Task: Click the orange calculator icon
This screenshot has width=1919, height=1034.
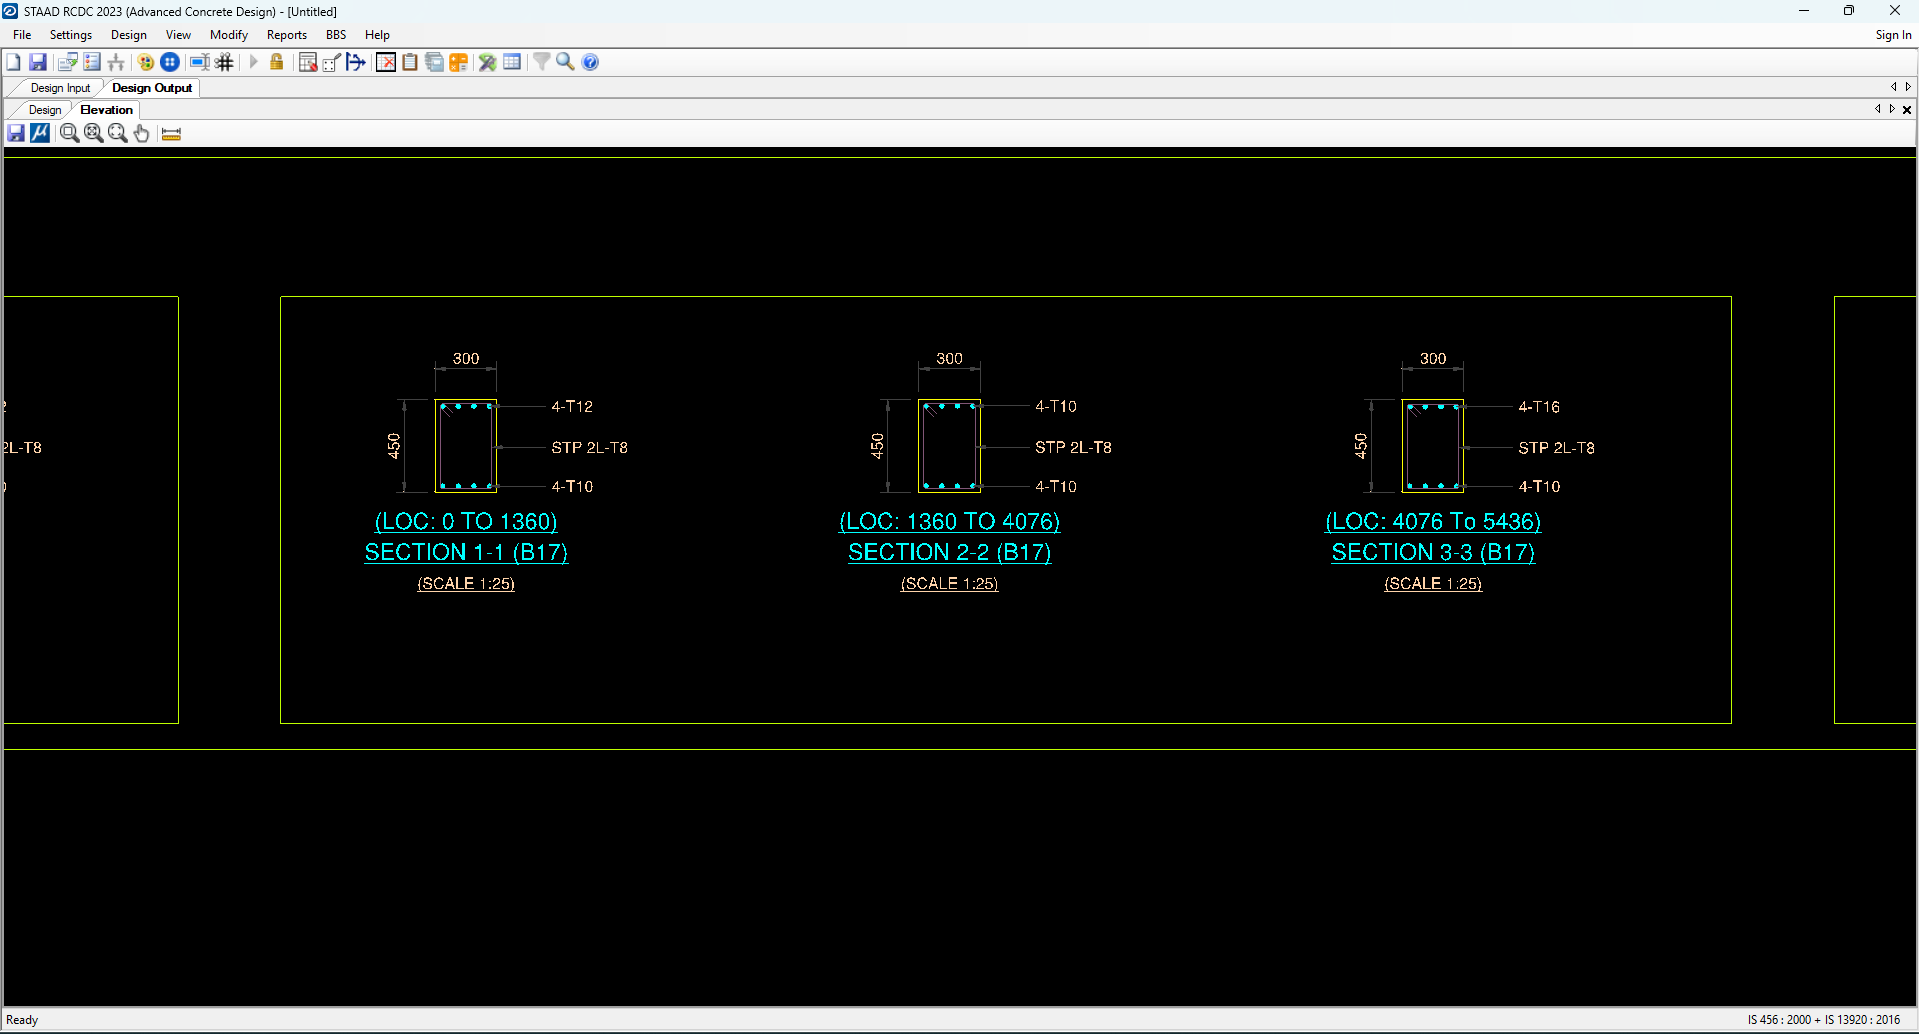Action: click(459, 62)
